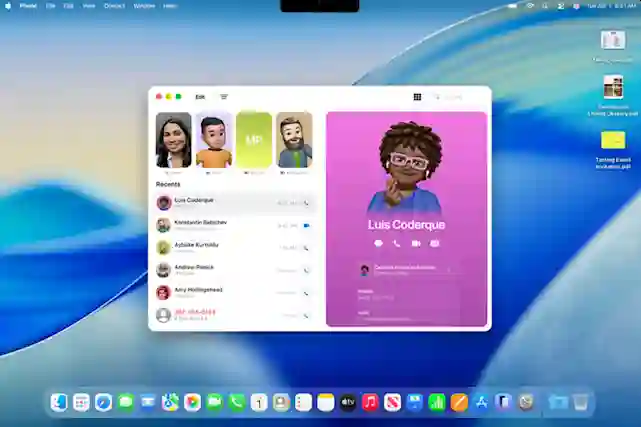Open the Apple menu
Image resolution: width=641 pixels, height=427 pixels.
click(x=8, y=6)
